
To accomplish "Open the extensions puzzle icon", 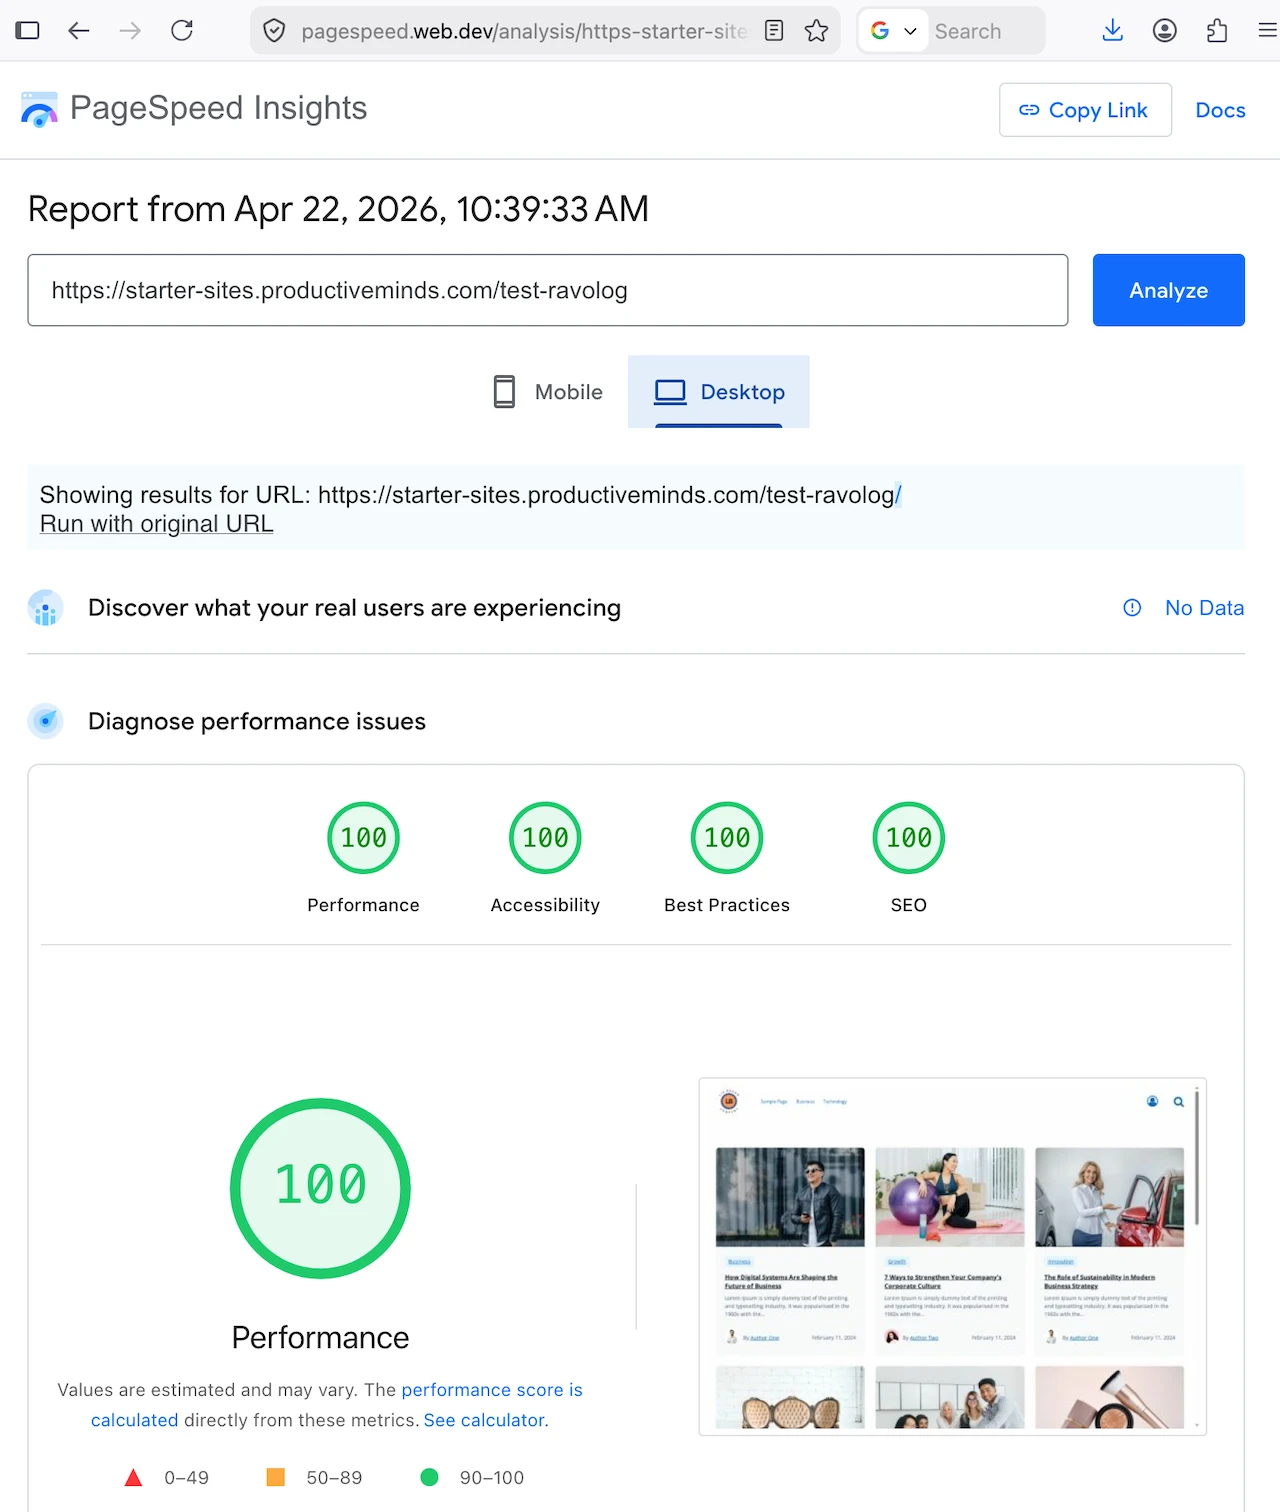I will [1217, 31].
